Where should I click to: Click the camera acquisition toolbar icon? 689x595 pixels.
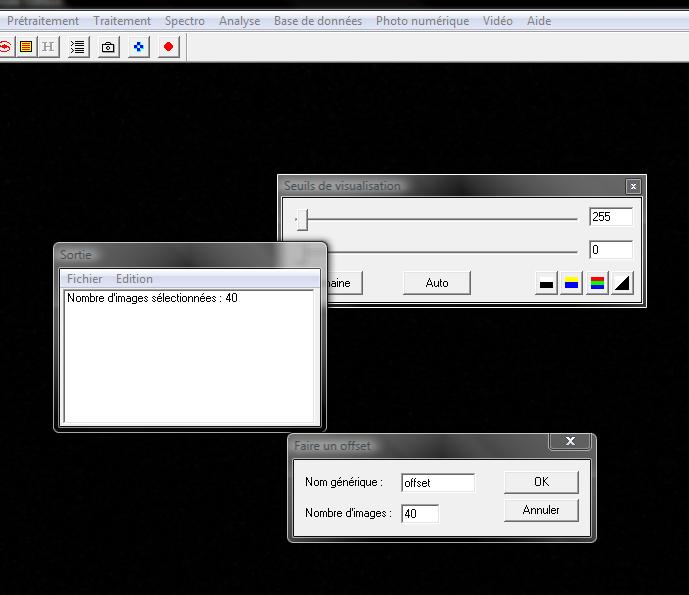(x=108, y=47)
